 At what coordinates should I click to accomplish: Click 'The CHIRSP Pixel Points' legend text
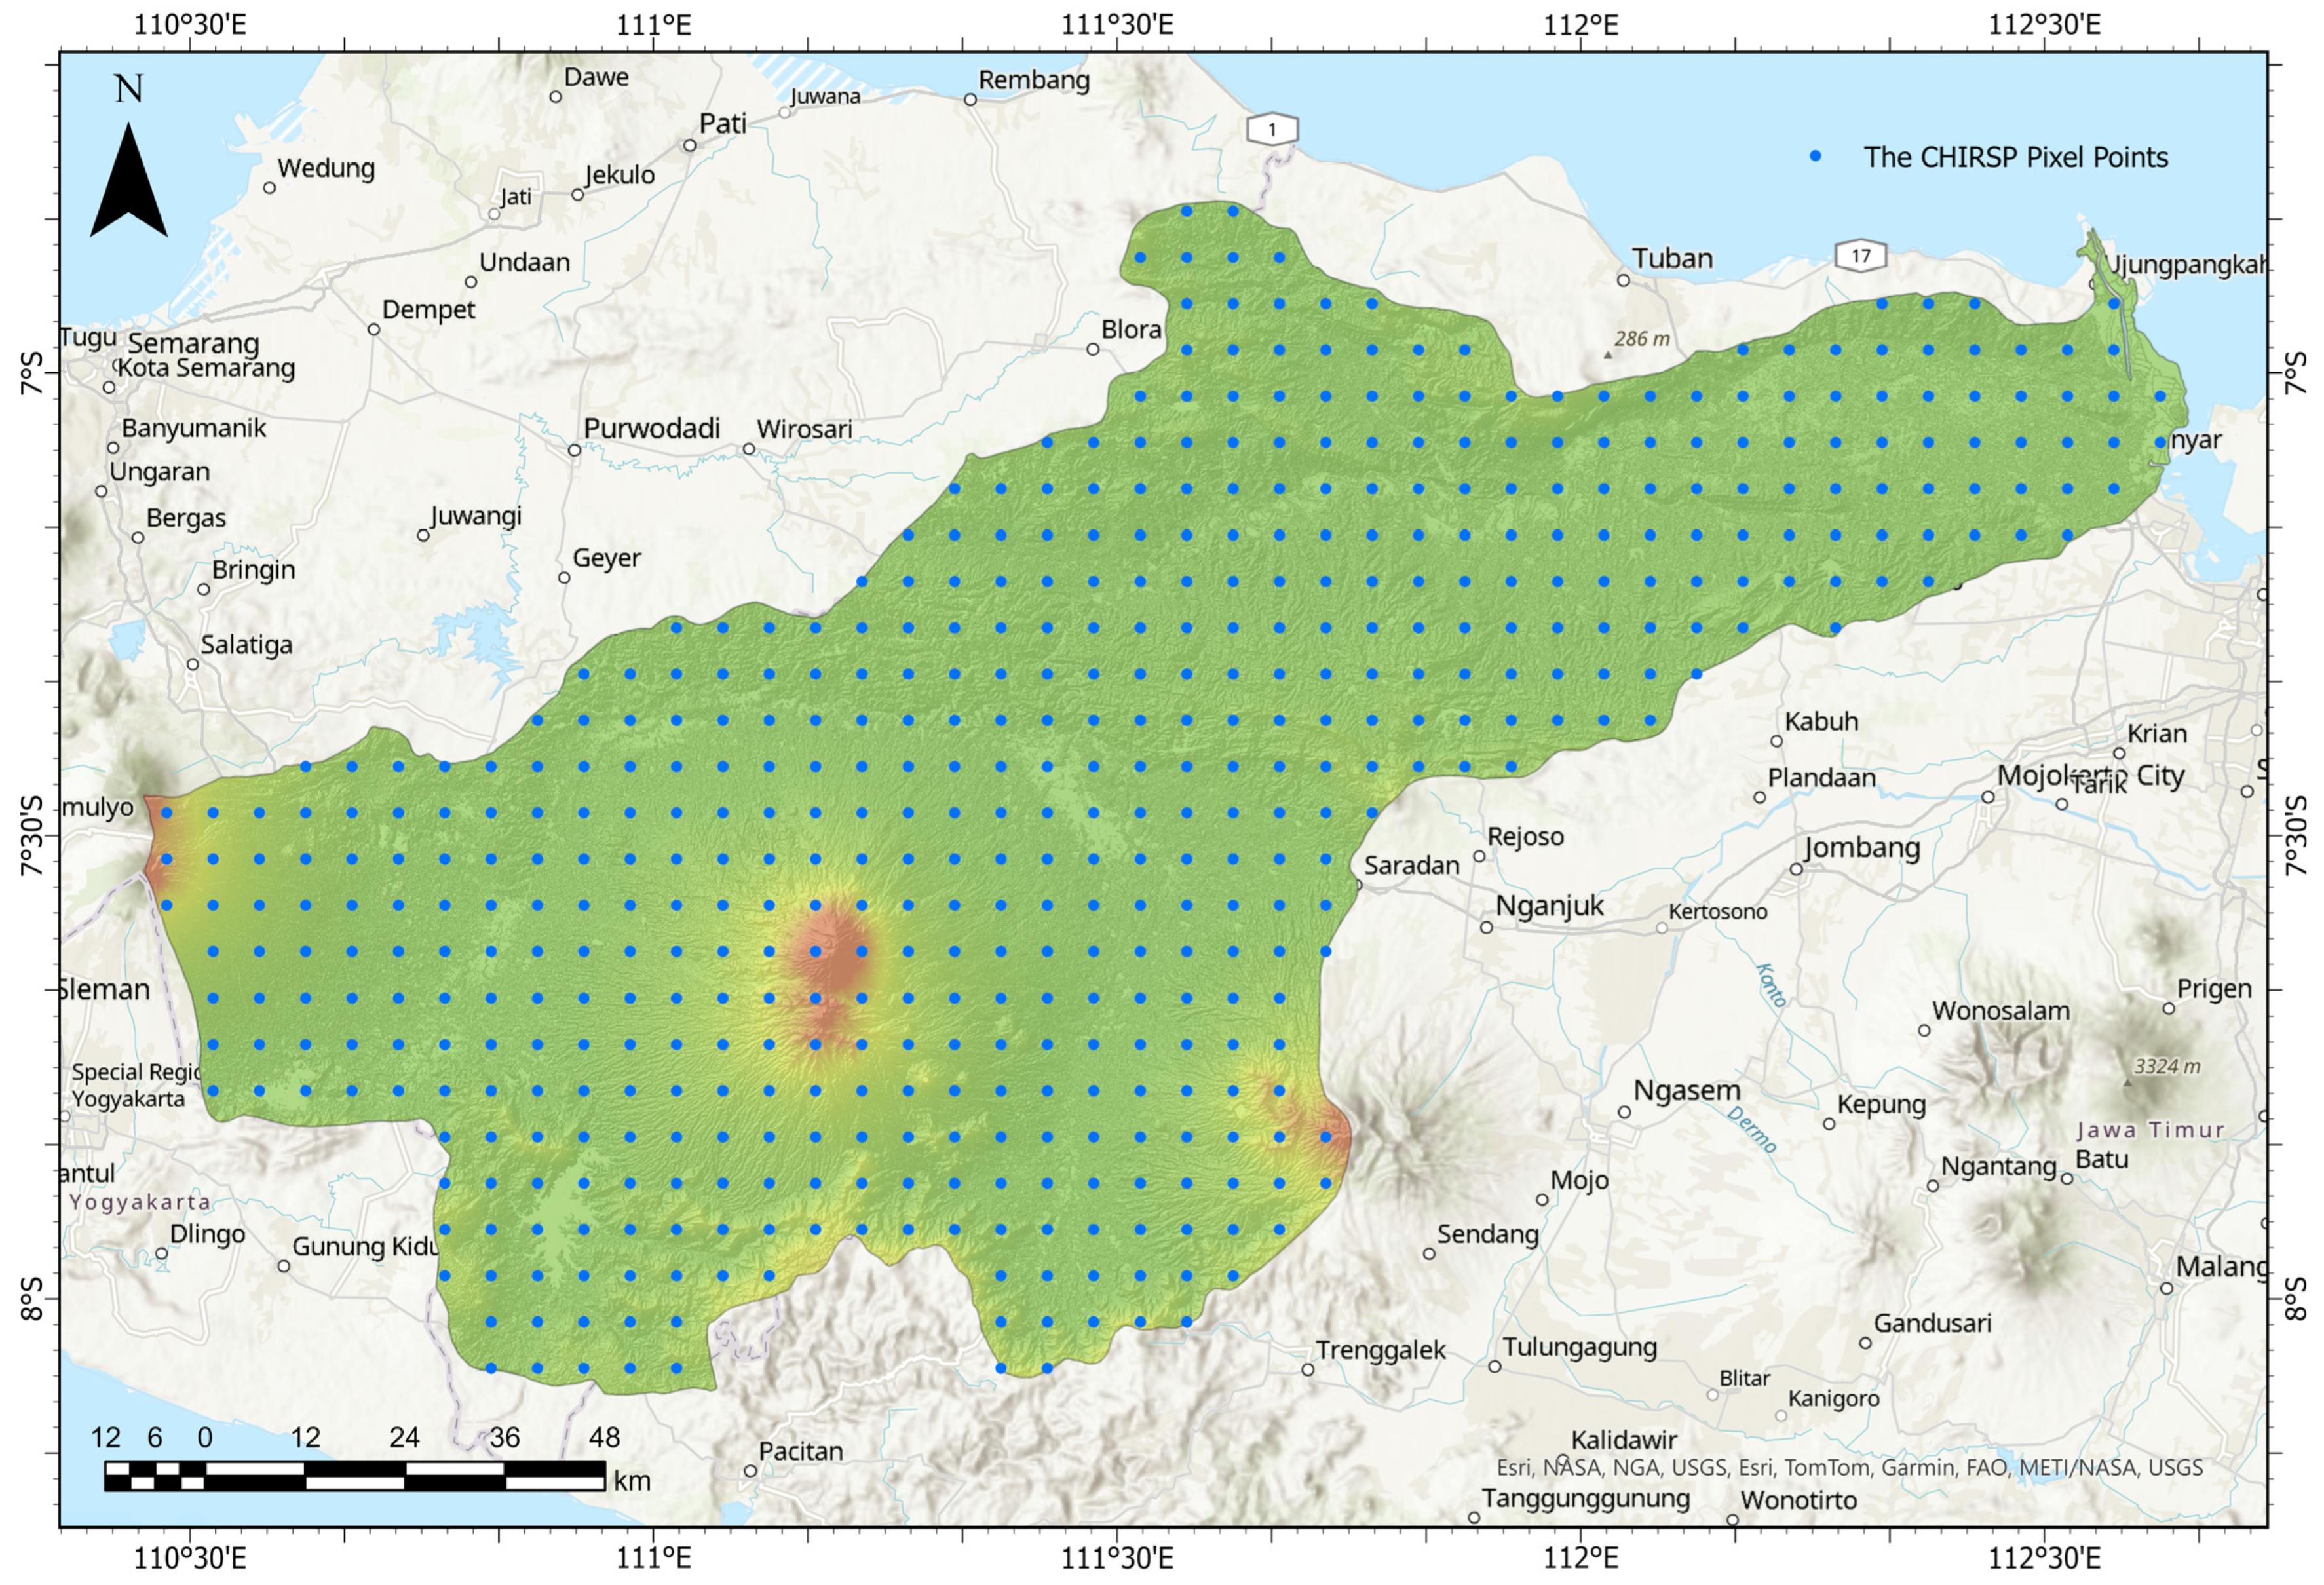[2015, 158]
